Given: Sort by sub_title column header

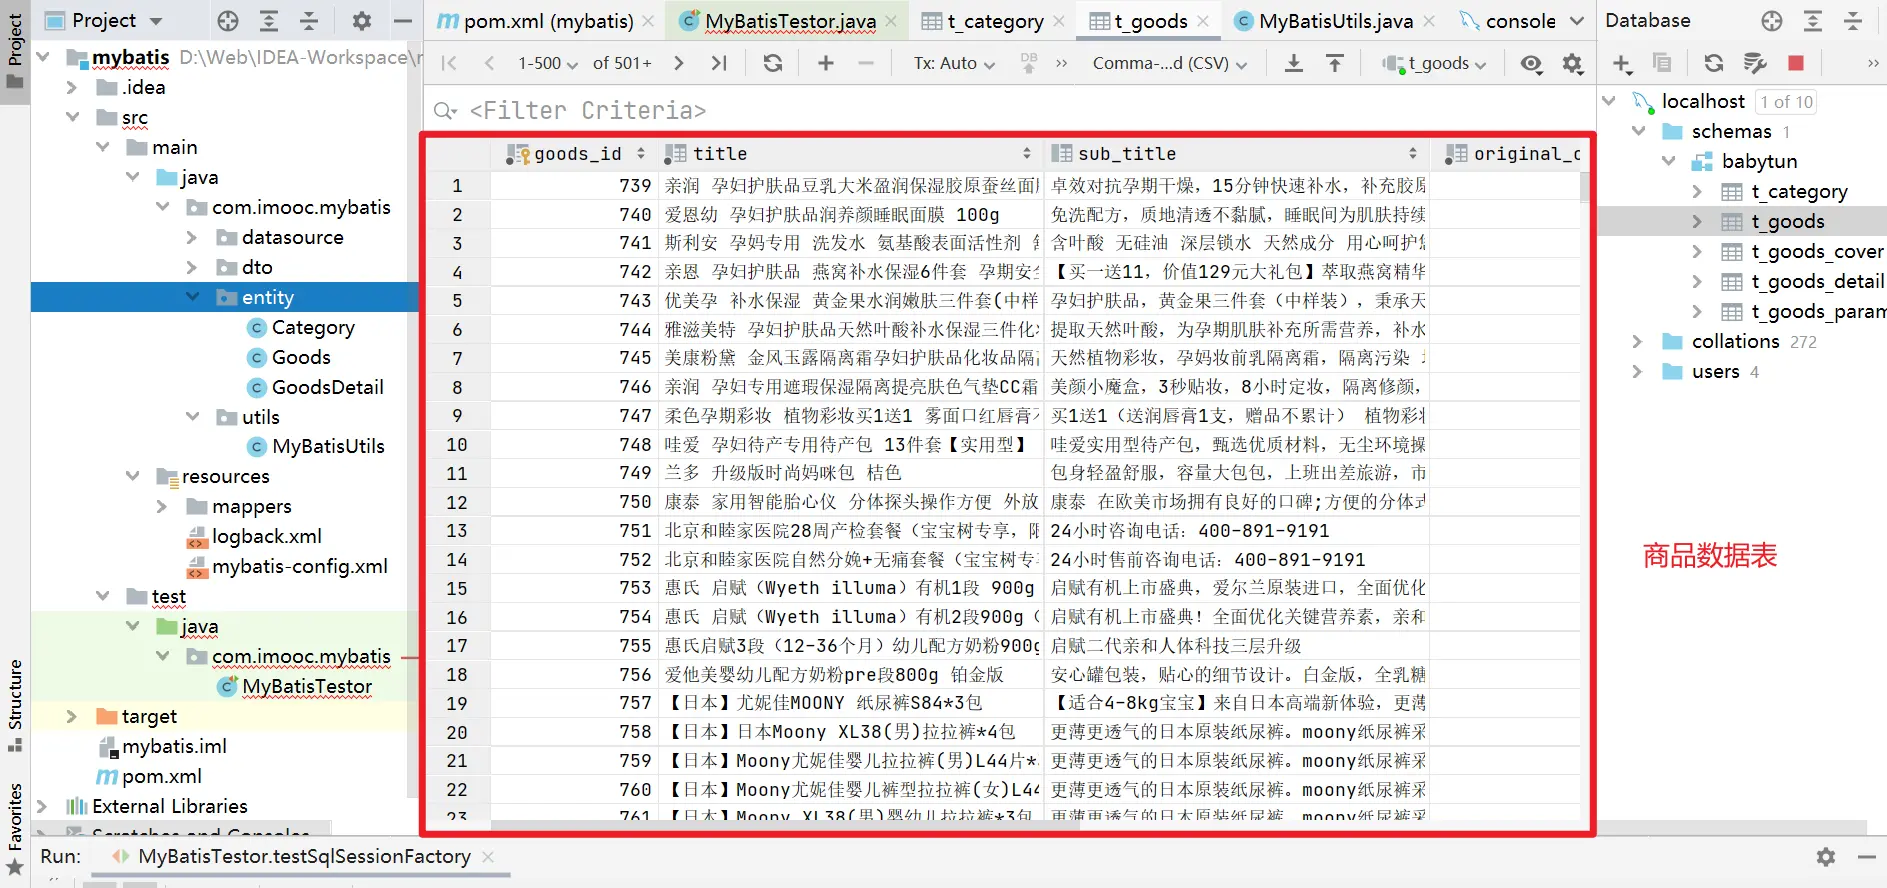Looking at the screenshot, I should (1235, 154).
